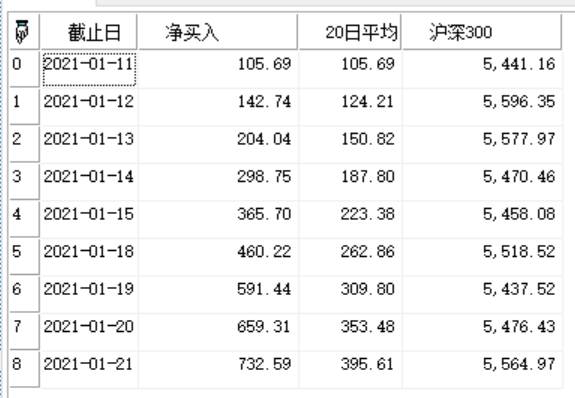The height and width of the screenshot is (398, 575).
Task: Select row header 1
Action: click(x=24, y=106)
